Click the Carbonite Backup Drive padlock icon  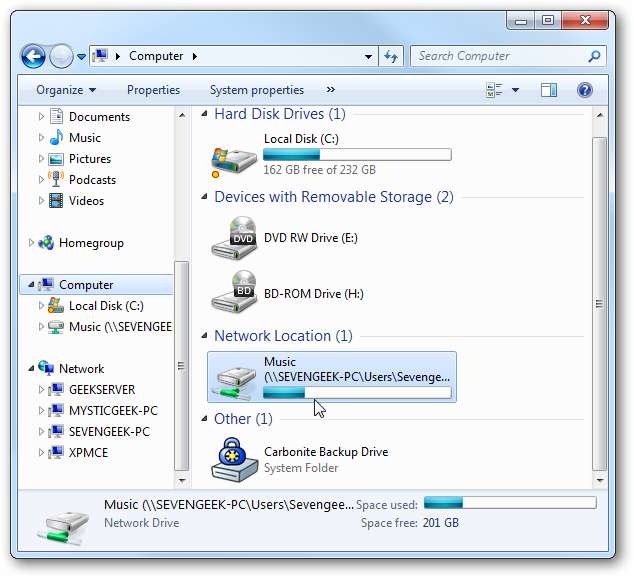tap(234, 460)
